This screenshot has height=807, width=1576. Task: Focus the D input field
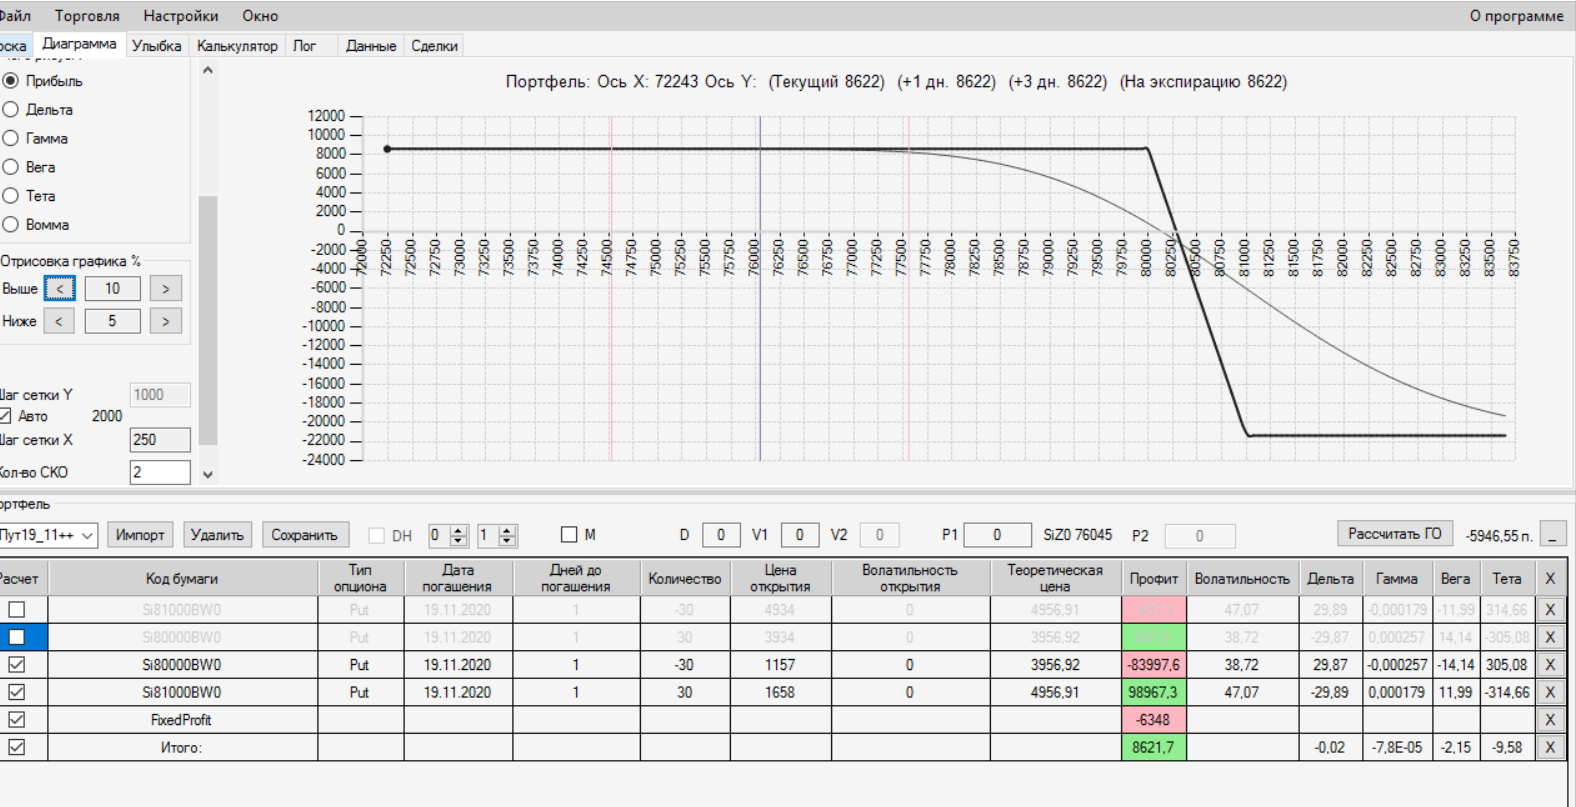pyautogui.click(x=721, y=536)
